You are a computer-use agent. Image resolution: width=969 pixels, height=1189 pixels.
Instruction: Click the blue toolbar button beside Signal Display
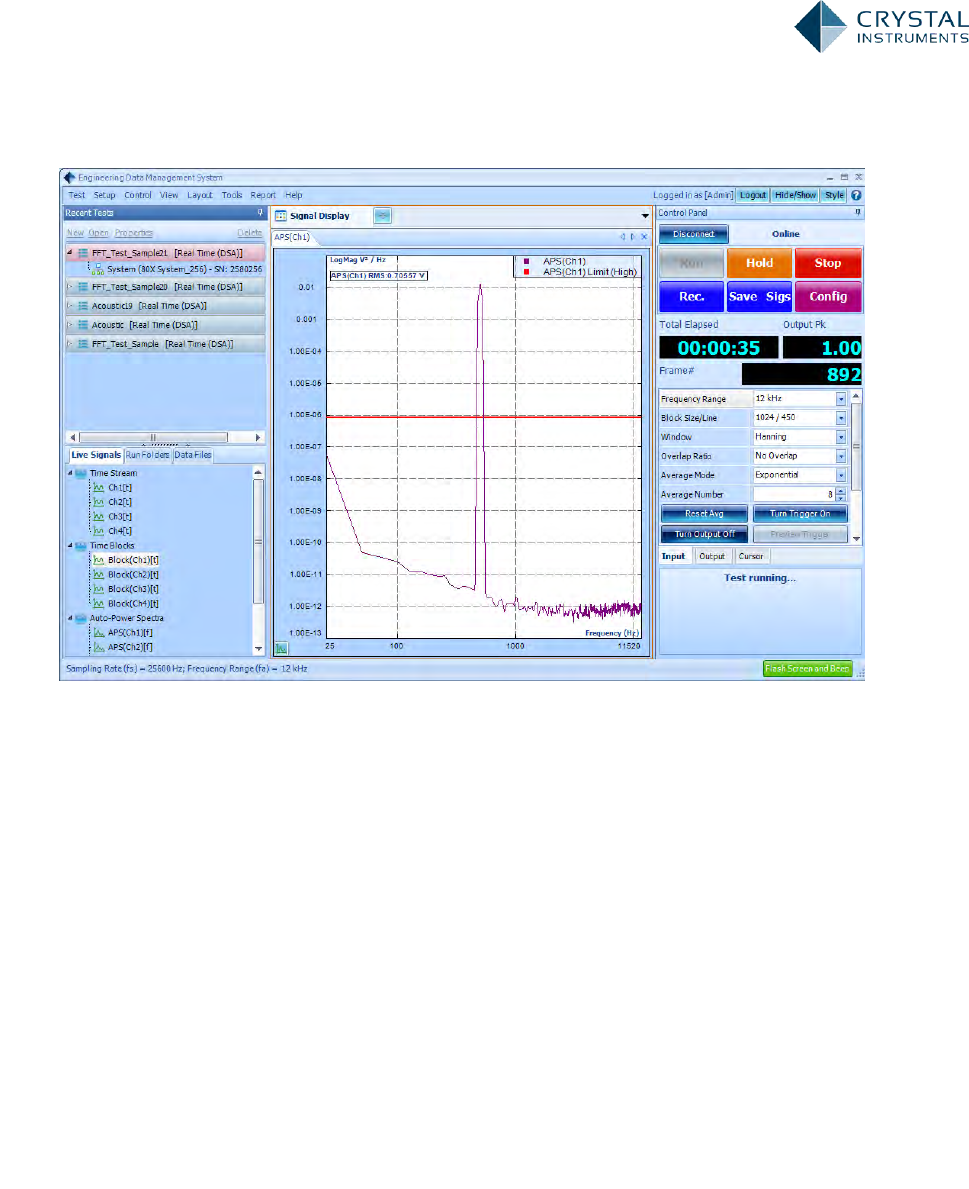pos(383,216)
